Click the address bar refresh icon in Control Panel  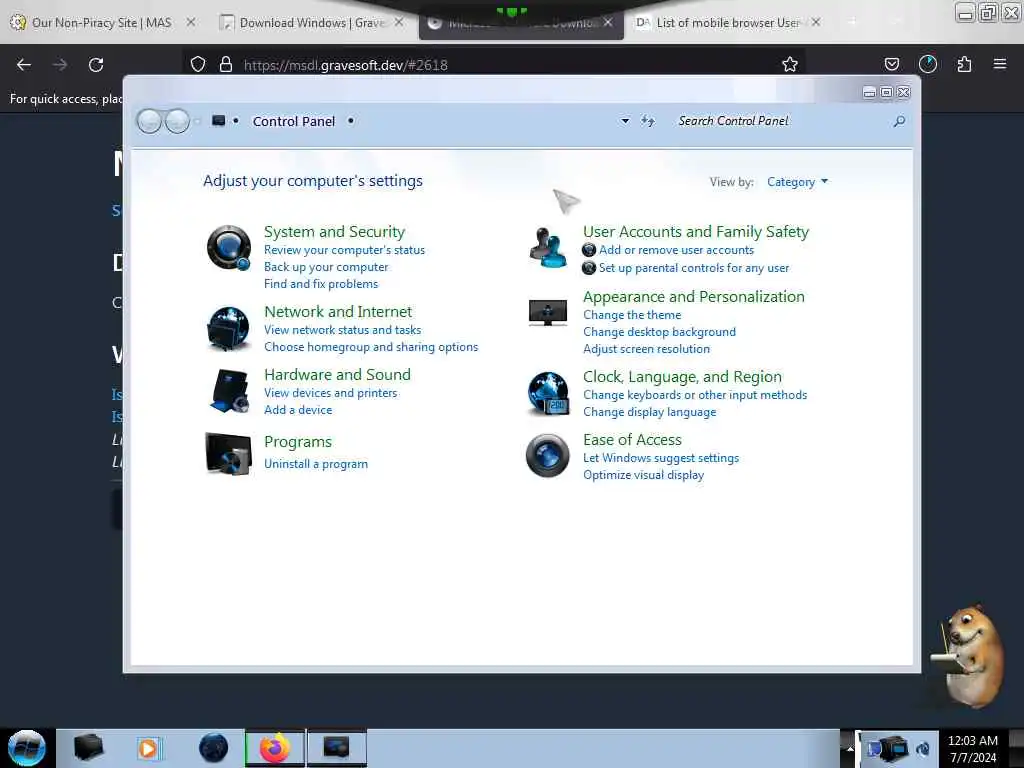pos(647,121)
